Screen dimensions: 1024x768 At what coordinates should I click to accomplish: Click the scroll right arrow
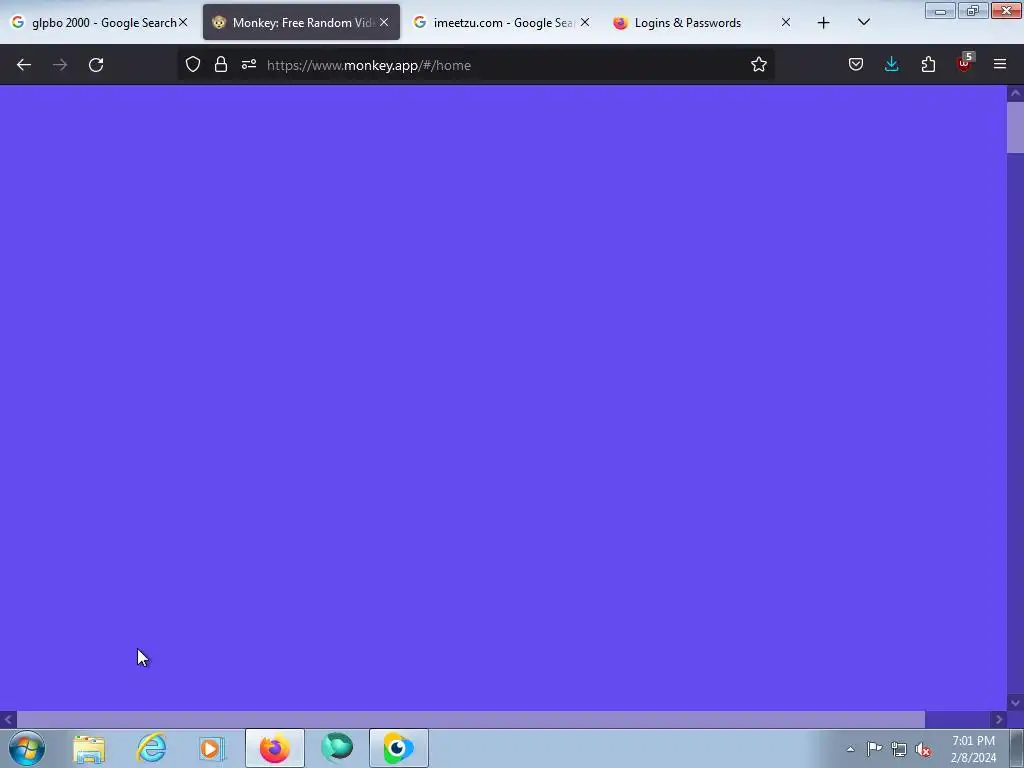pos(999,720)
